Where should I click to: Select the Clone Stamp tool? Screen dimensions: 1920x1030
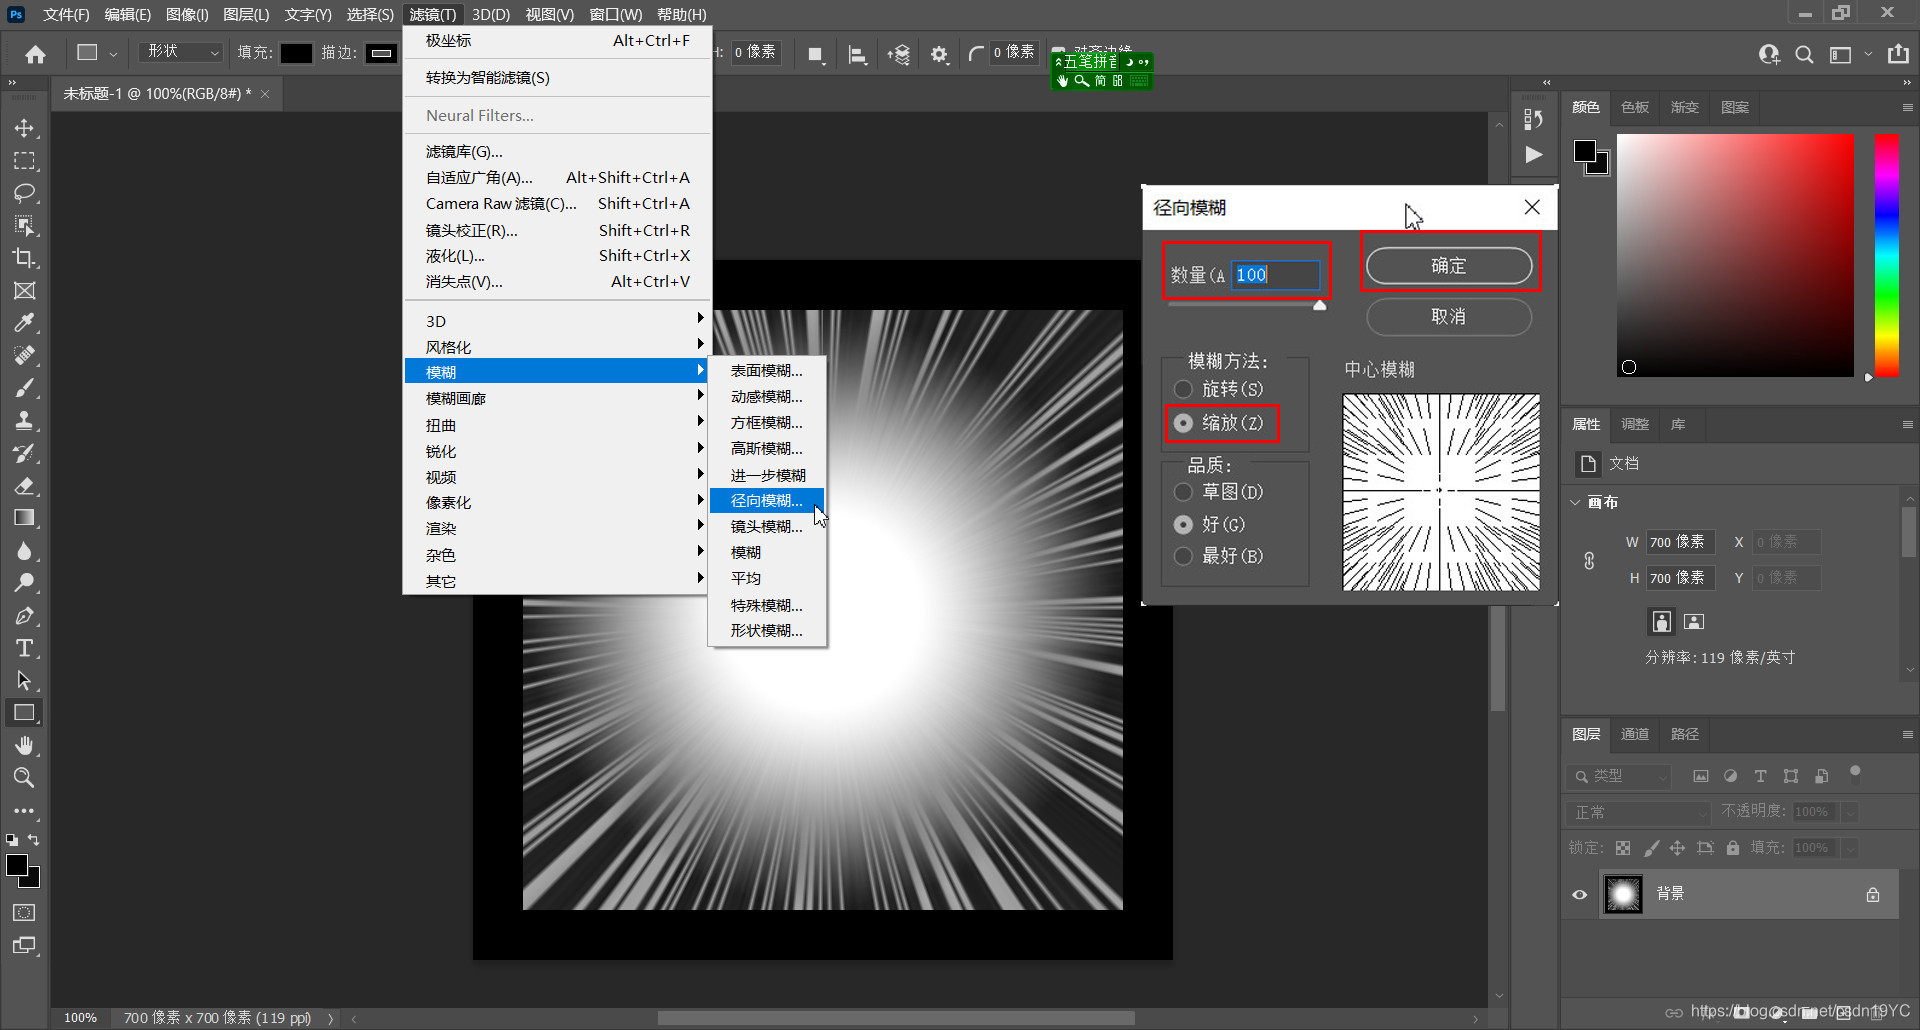[x=24, y=420]
